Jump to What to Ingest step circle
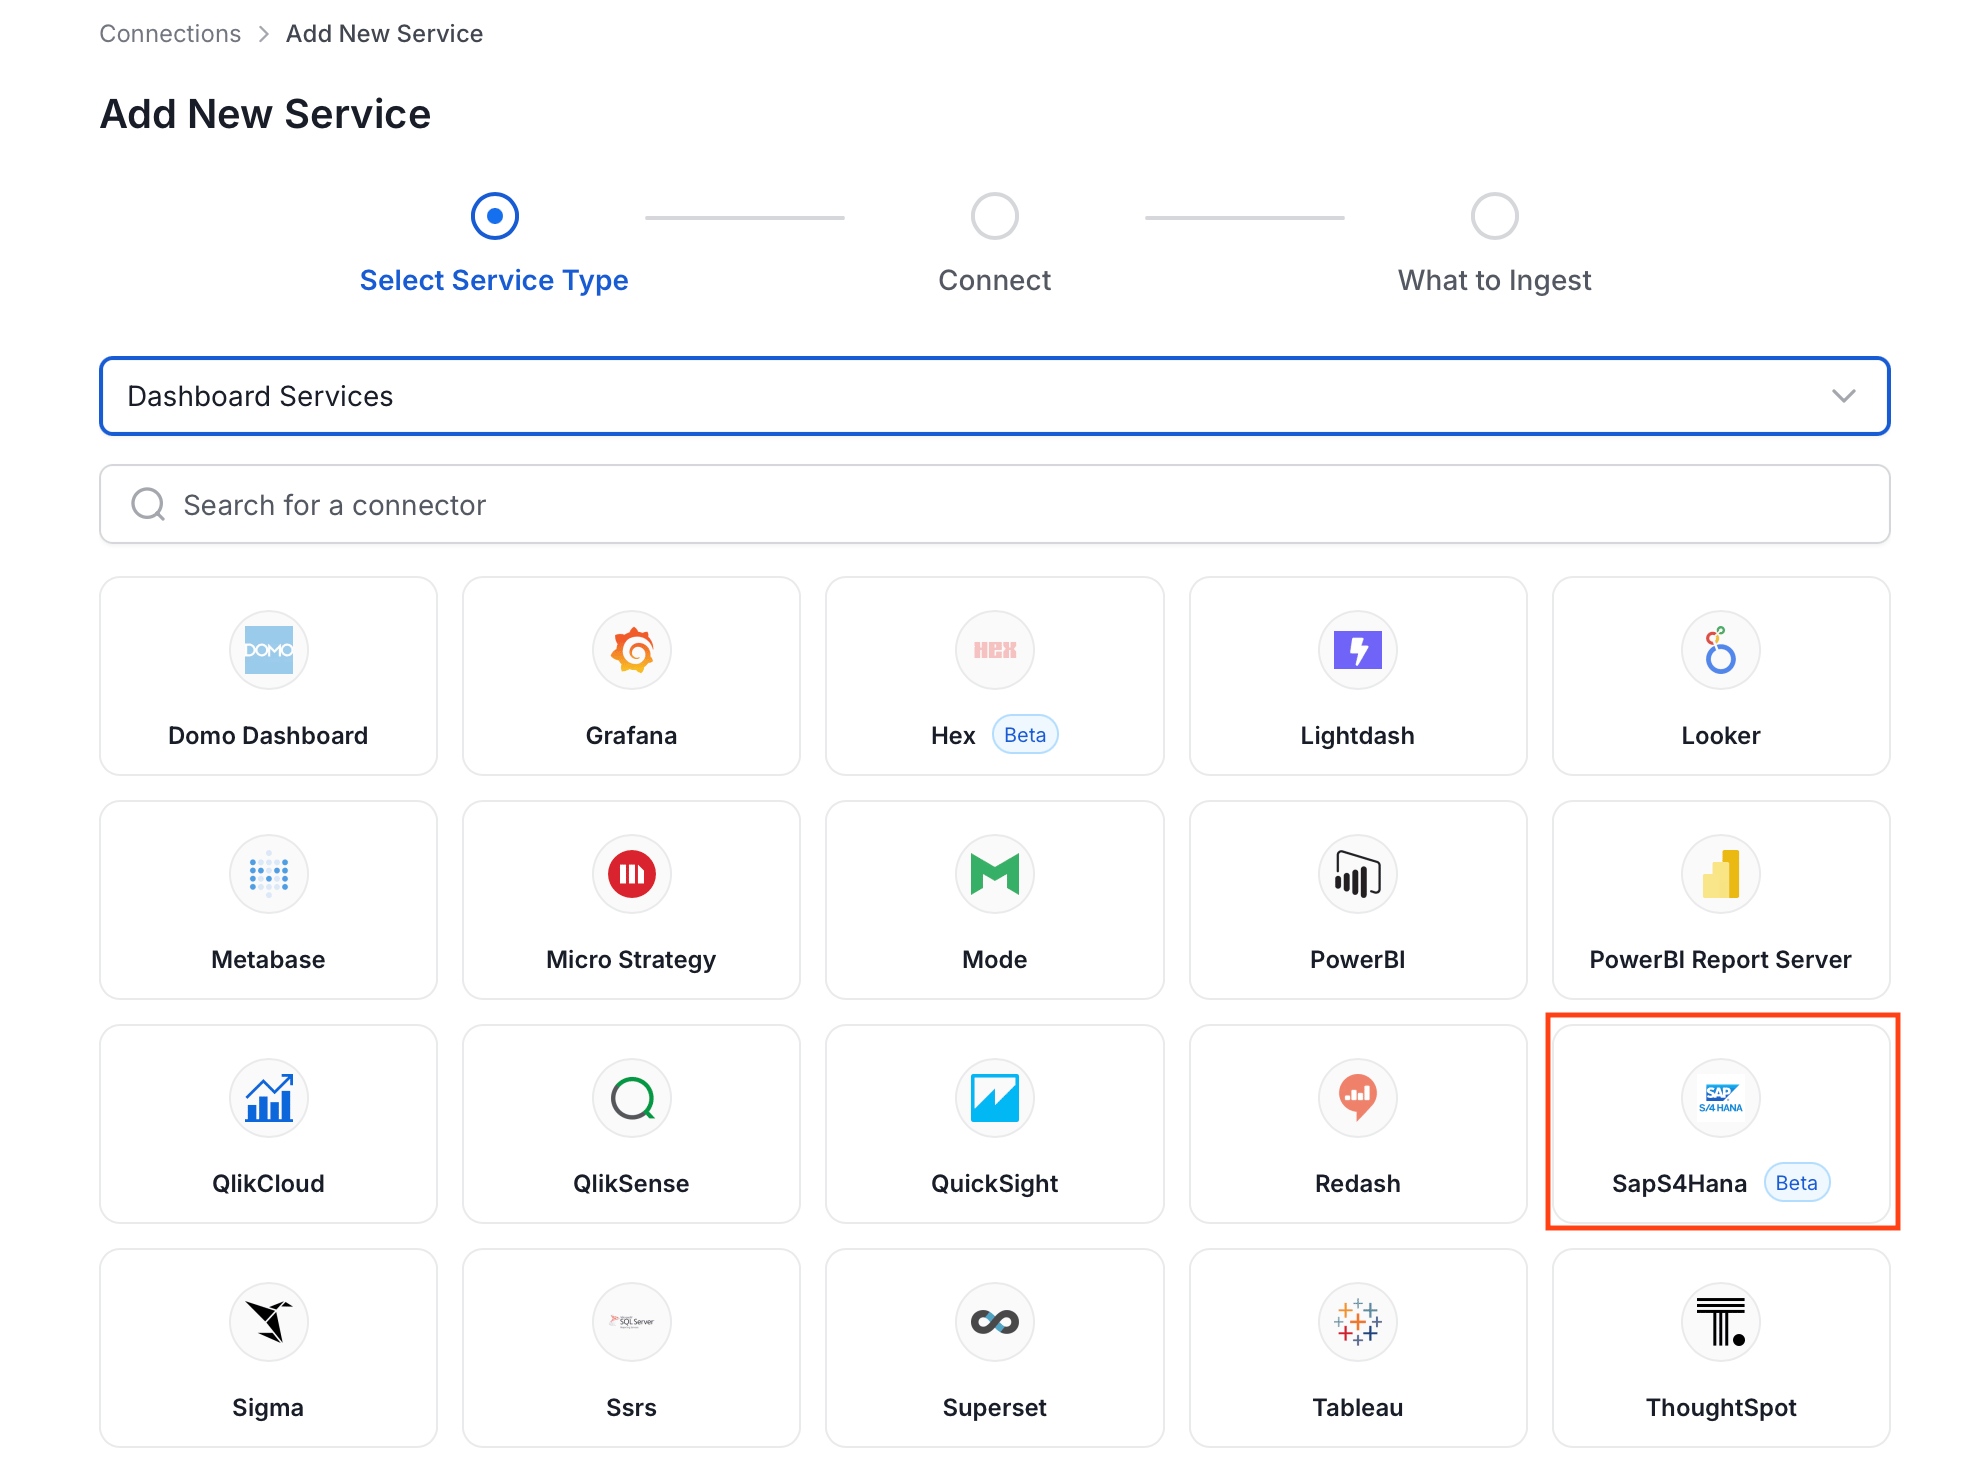 coord(1494,216)
